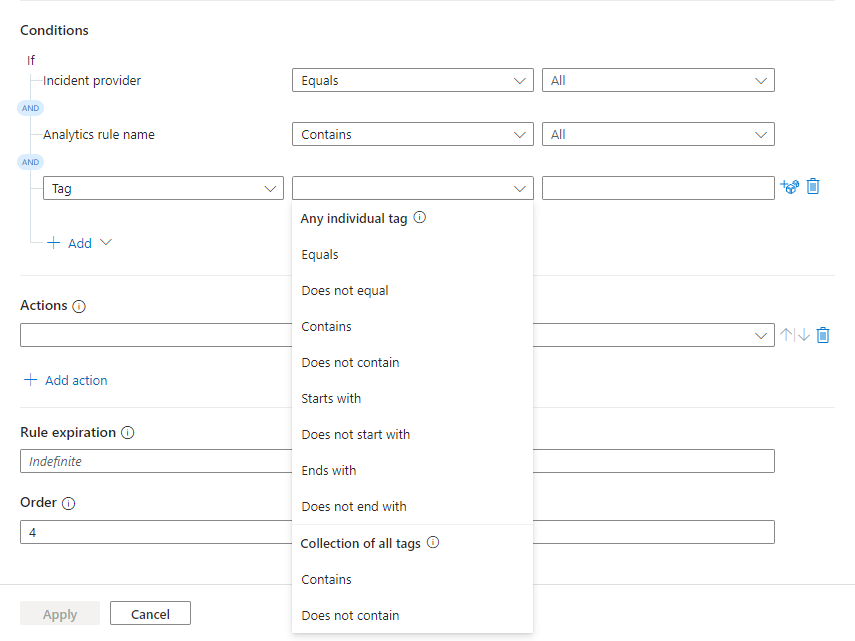Image resolution: width=855 pixels, height=641 pixels.
Task: Move the action down with arrow
Action: pyautogui.click(x=803, y=335)
